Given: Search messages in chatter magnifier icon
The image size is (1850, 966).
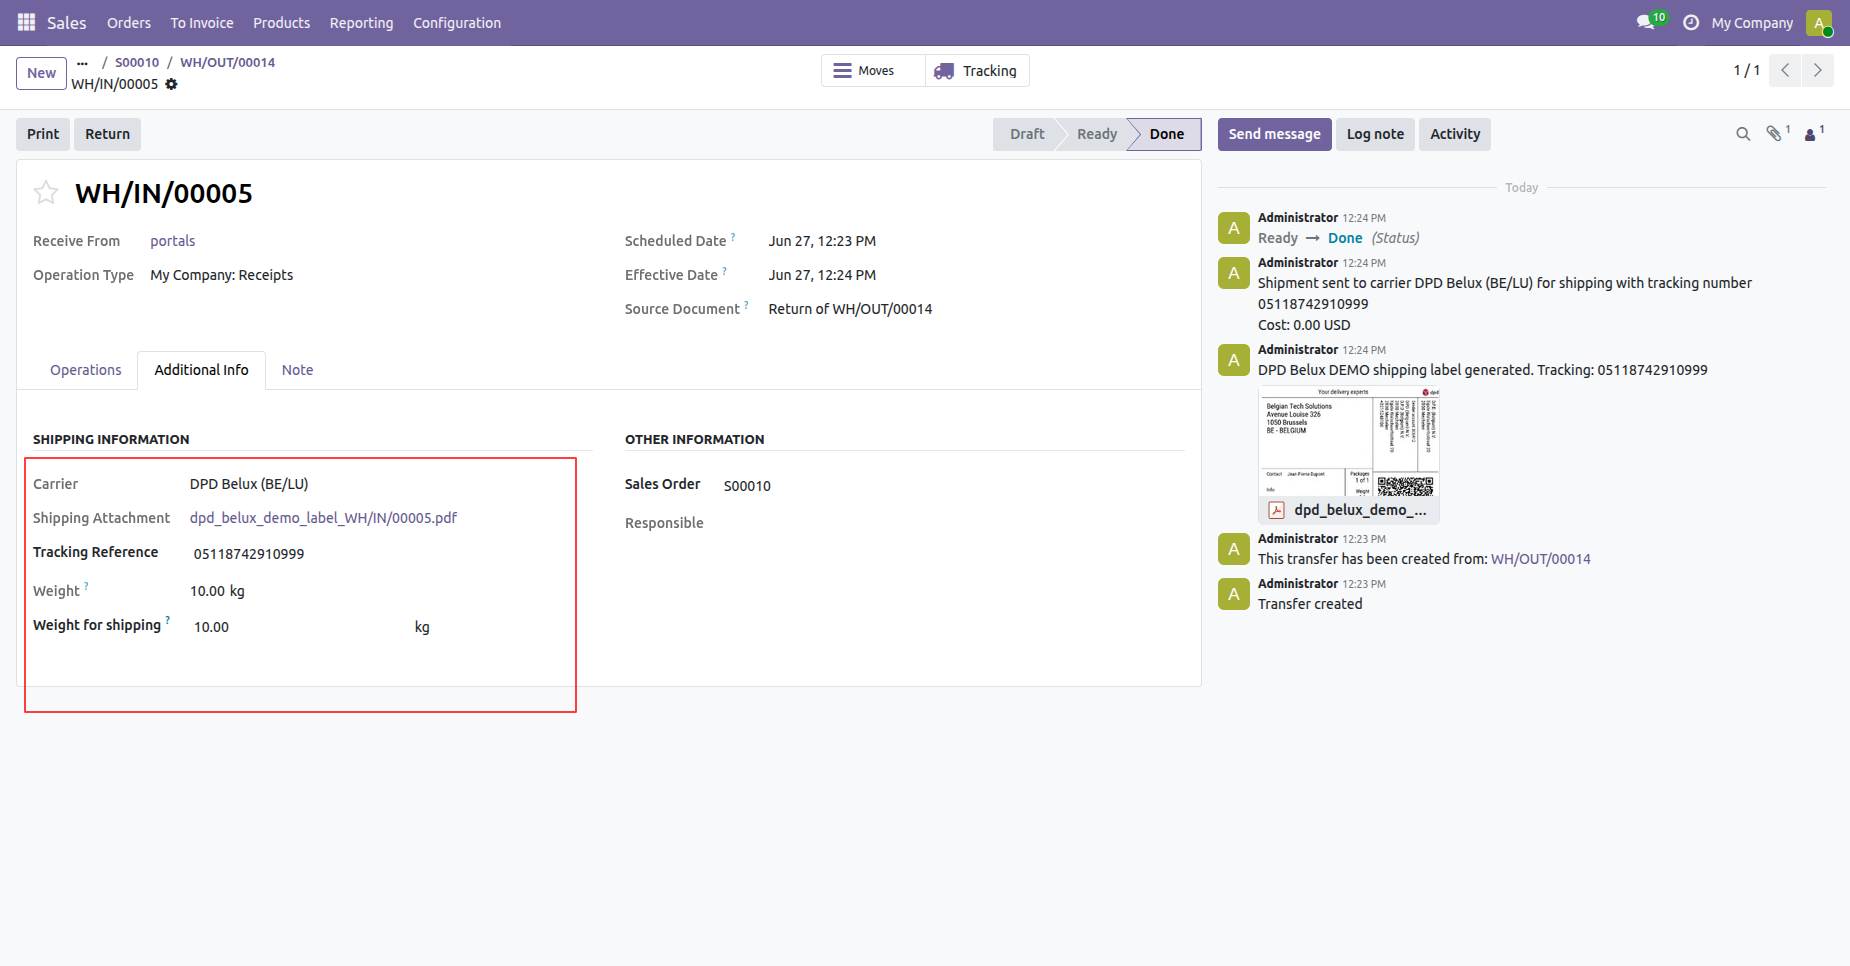Looking at the screenshot, I should coord(1743,134).
